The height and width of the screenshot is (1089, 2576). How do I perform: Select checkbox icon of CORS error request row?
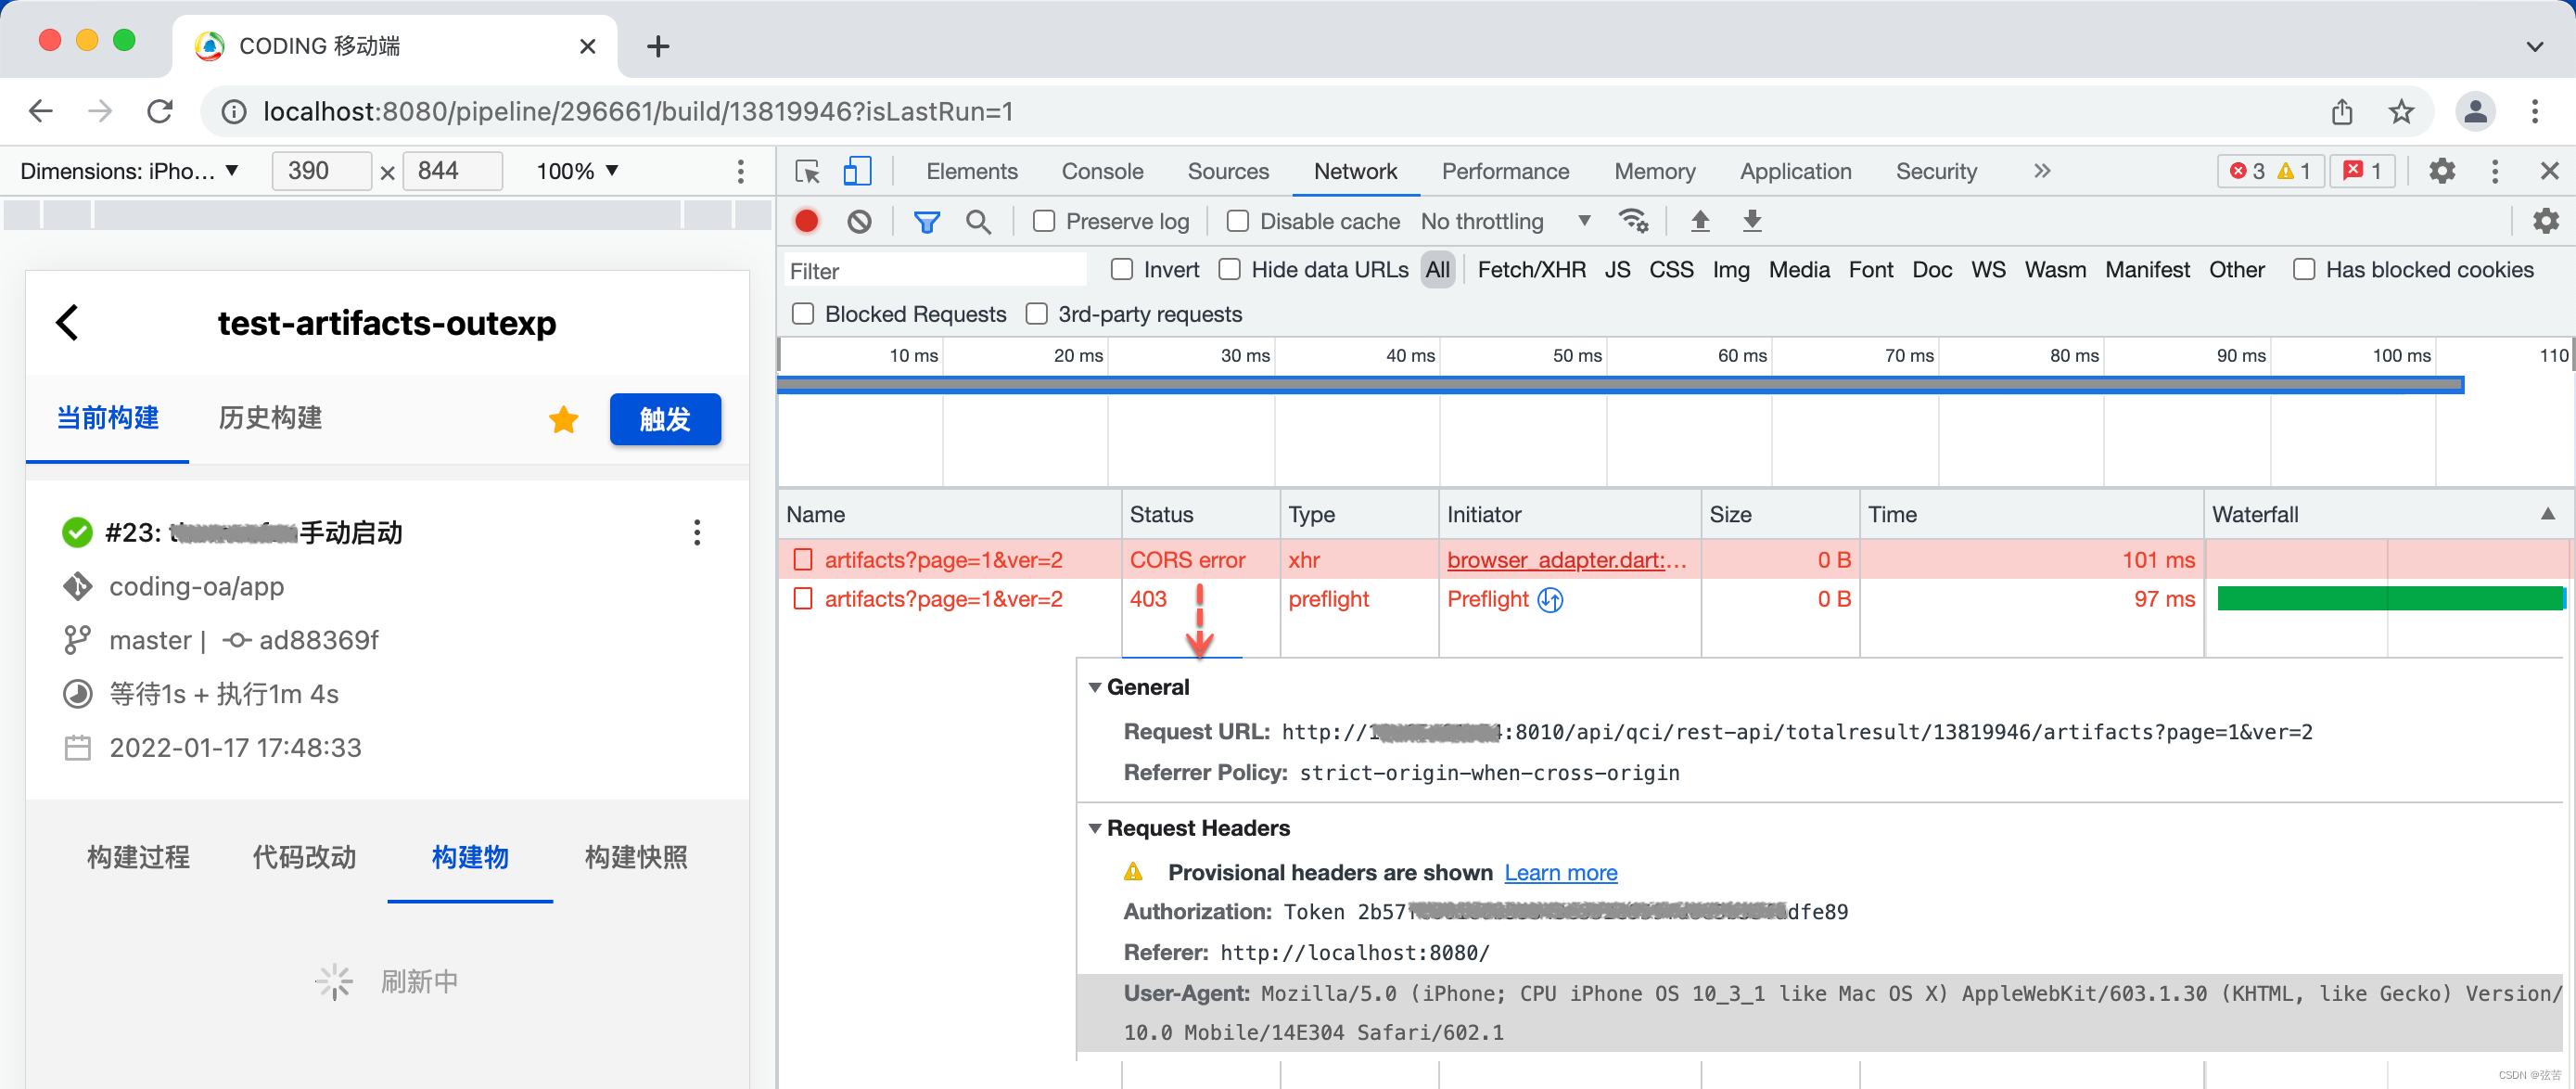click(803, 560)
